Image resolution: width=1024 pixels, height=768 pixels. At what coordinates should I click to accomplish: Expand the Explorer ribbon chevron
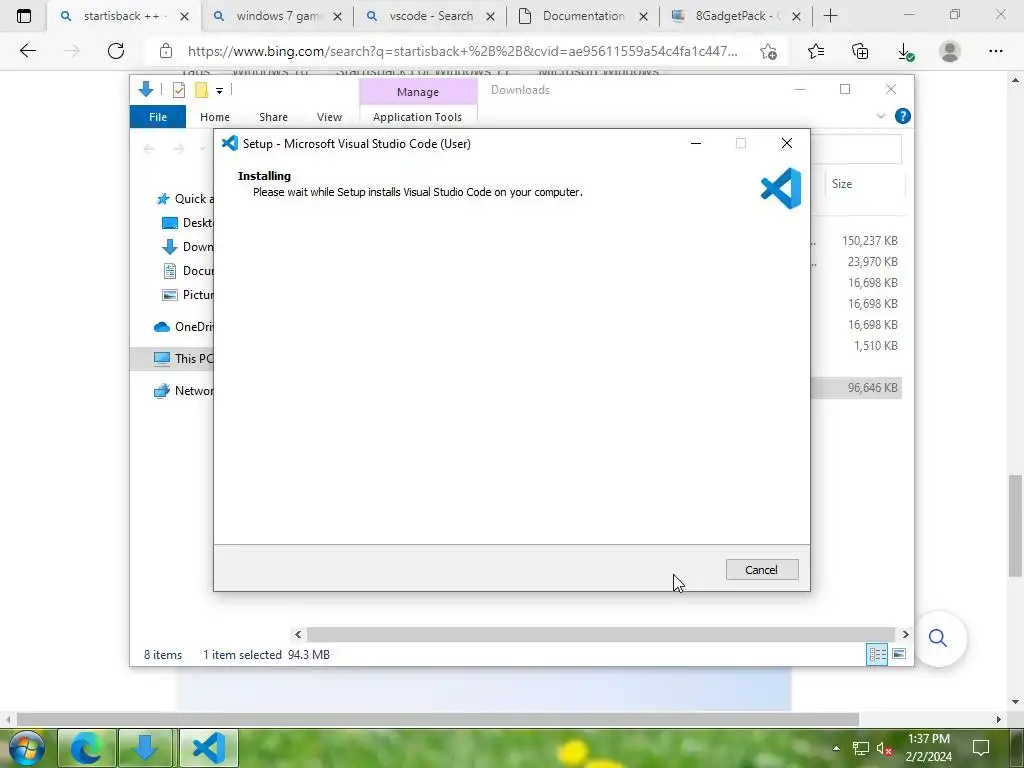click(880, 116)
